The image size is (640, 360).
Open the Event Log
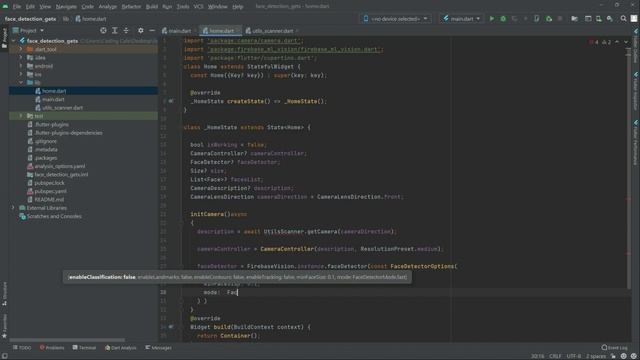click(x=615, y=348)
